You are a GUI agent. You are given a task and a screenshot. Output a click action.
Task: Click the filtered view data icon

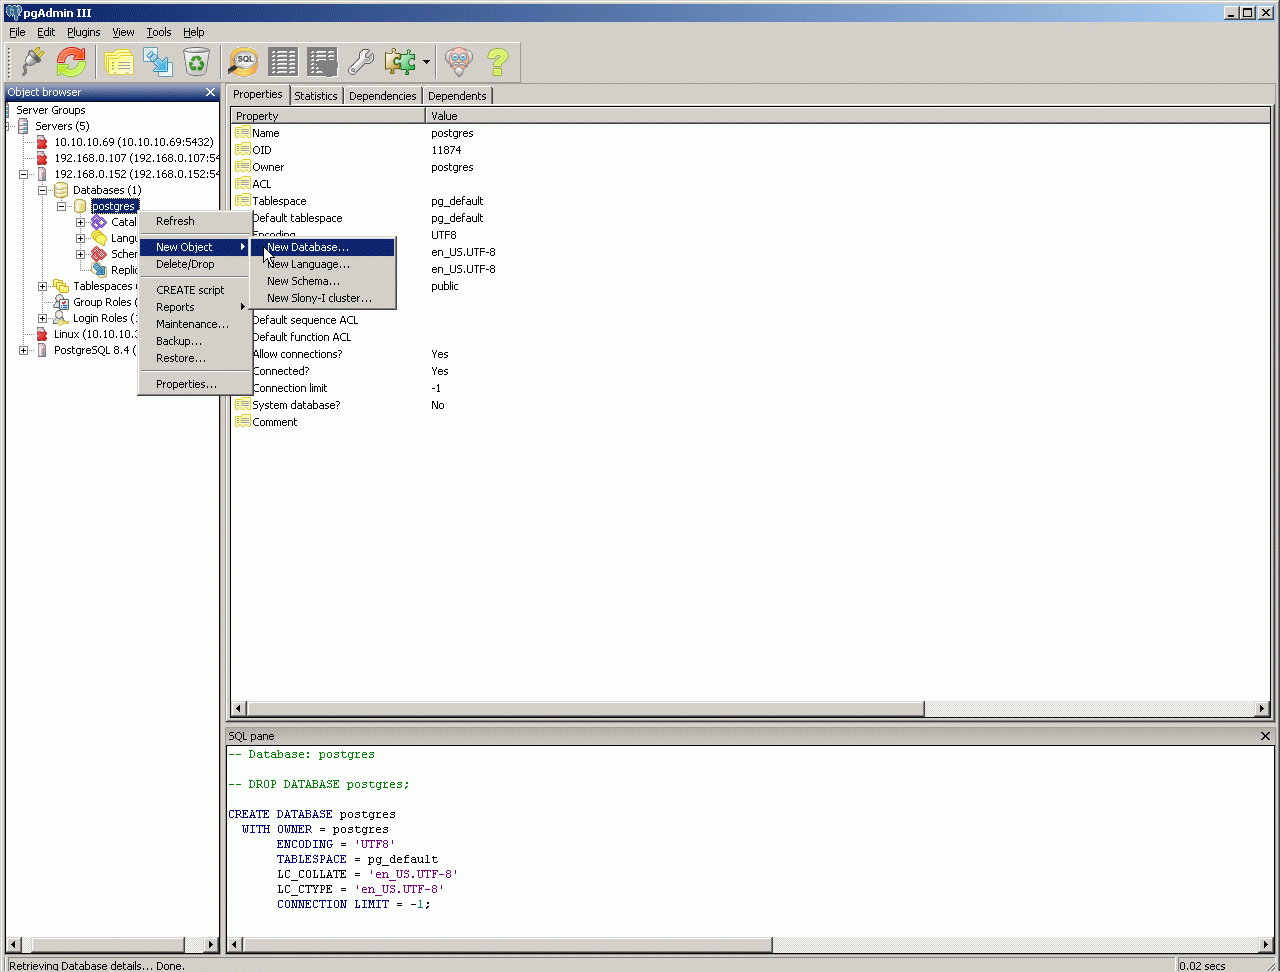point(322,62)
